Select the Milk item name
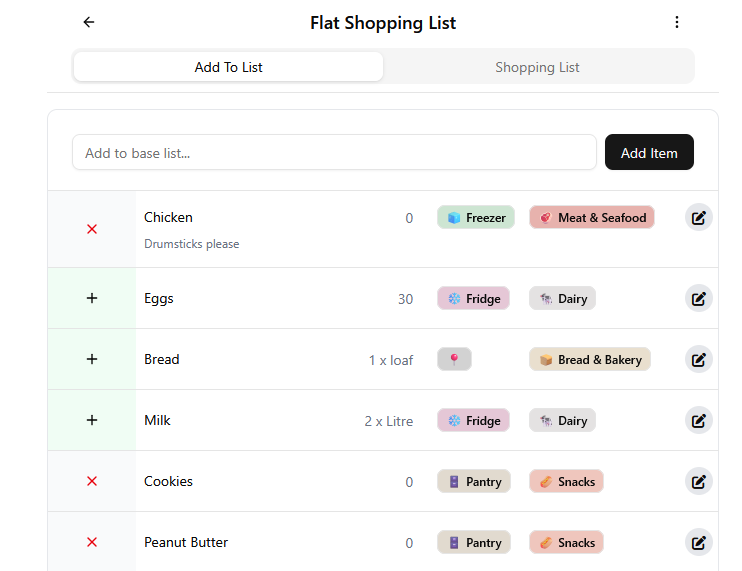Image resolution: width=742 pixels, height=571 pixels. tap(157, 420)
